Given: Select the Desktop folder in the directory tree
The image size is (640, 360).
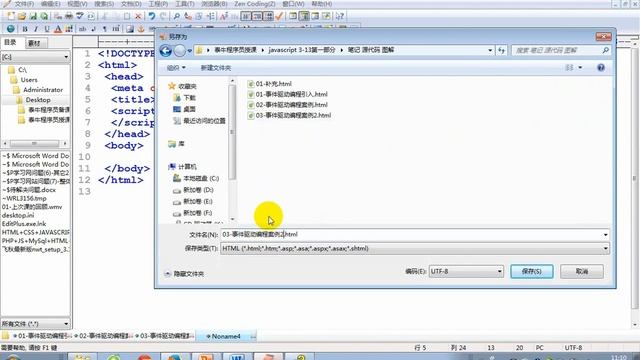Looking at the screenshot, I should pos(38,100).
